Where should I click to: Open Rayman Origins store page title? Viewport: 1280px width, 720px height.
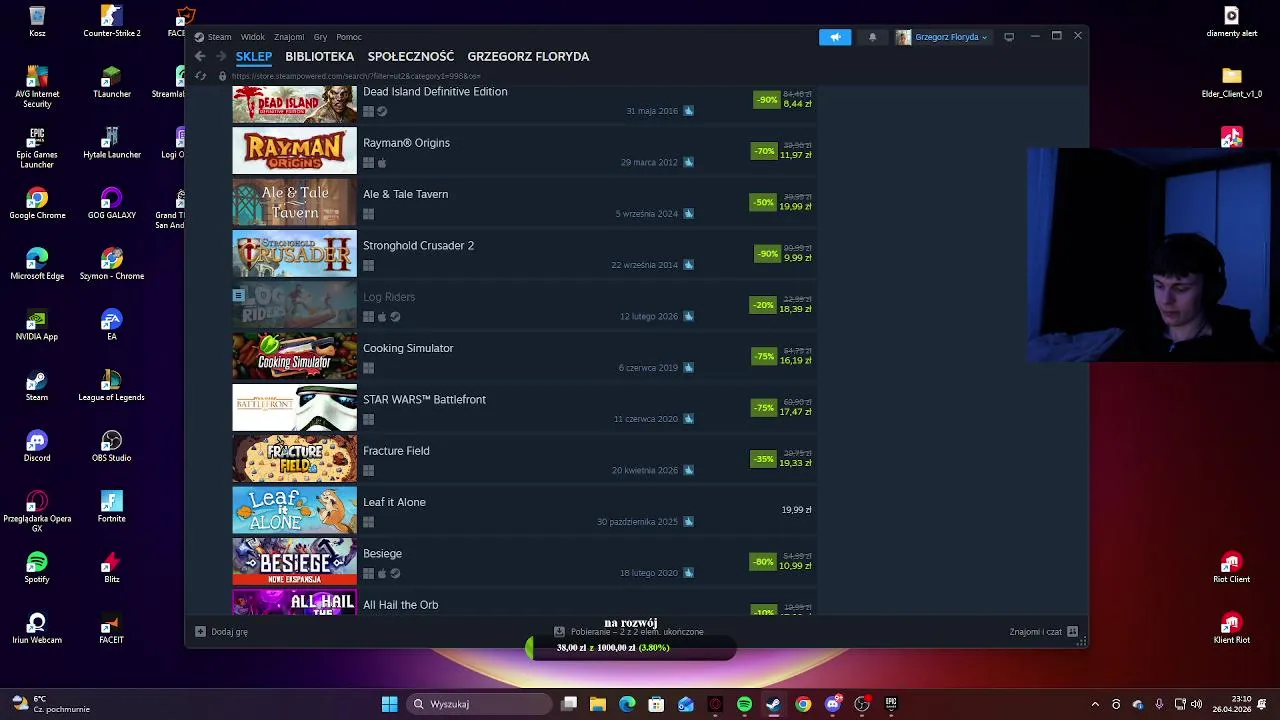406,143
